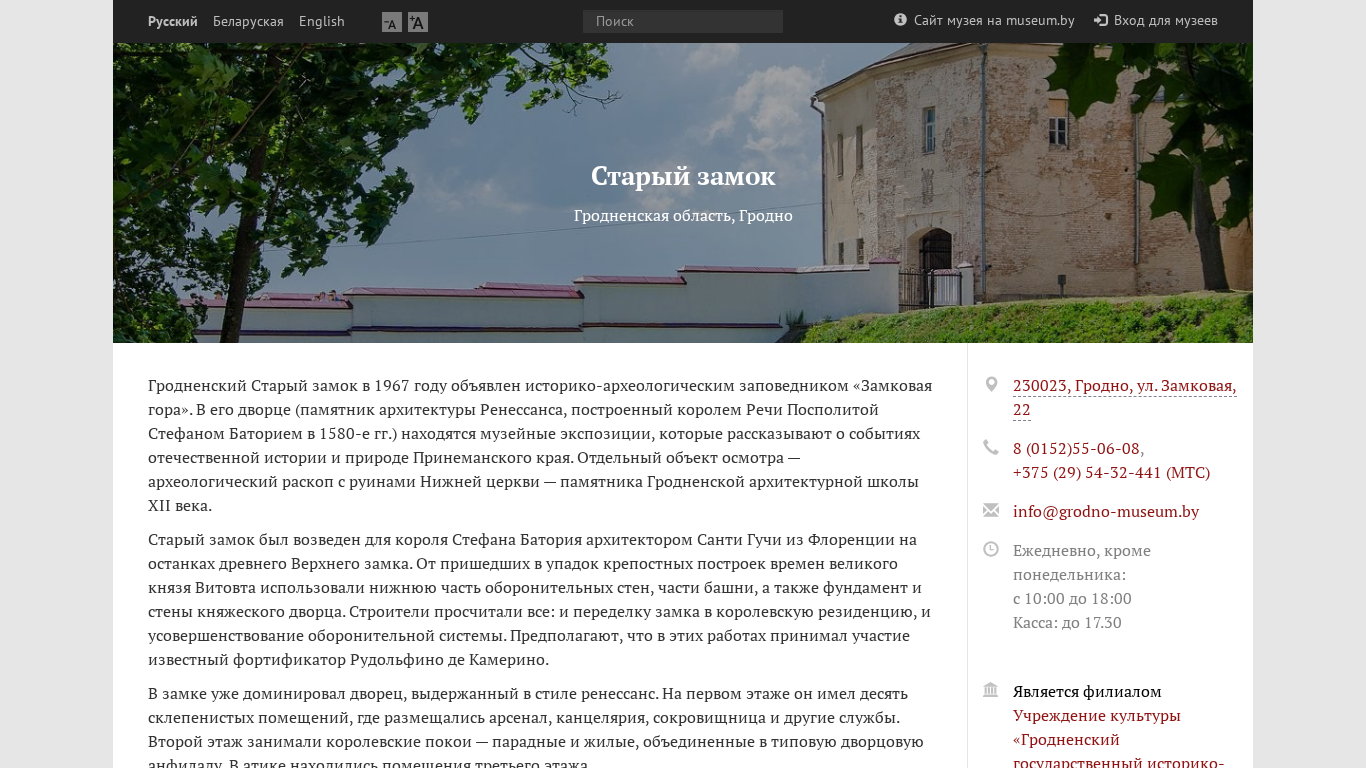Image resolution: width=1366 pixels, height=768 pixels.
Task: Click the museum building branch icon
Action: pos(991,690)
